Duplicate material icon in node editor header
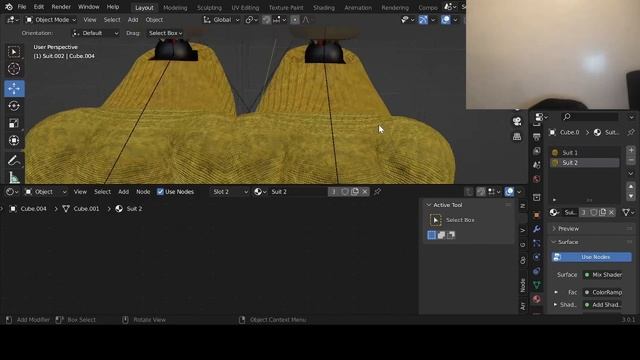Image resolution: width=640 pixels, height=360 pixels. point(355,191)
